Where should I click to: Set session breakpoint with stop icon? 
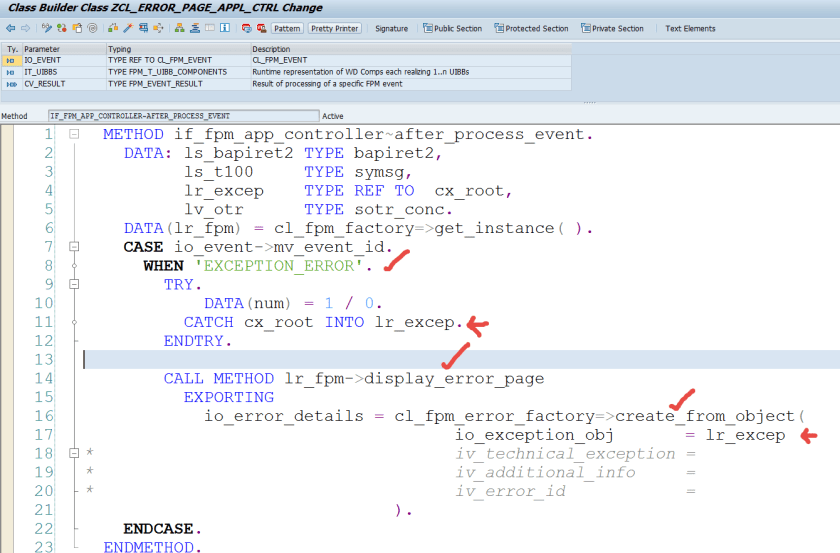pos(246,28)
